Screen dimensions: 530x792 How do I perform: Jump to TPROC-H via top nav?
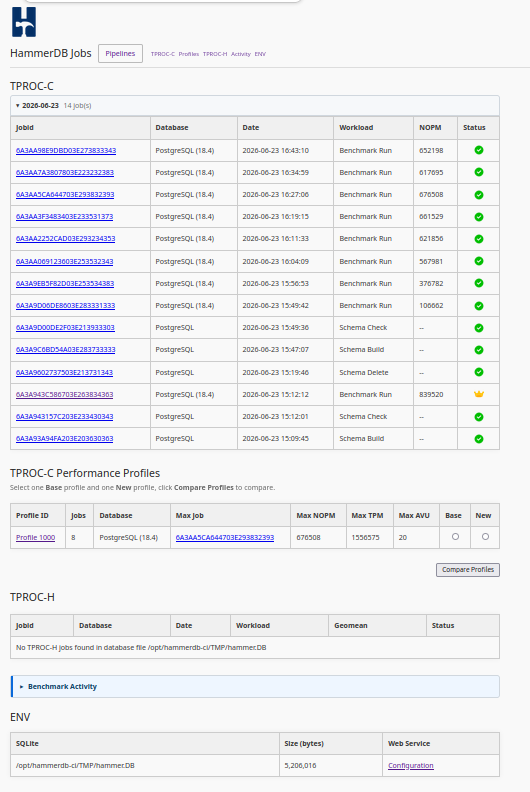click(x=215, y=54)
